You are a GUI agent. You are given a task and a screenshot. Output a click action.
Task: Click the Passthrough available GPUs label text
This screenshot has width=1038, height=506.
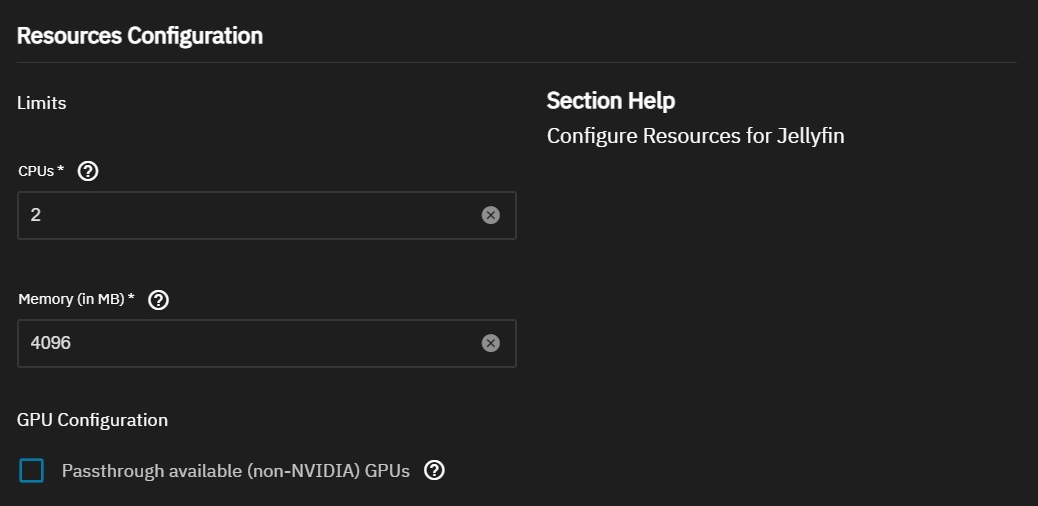[235, 471]
